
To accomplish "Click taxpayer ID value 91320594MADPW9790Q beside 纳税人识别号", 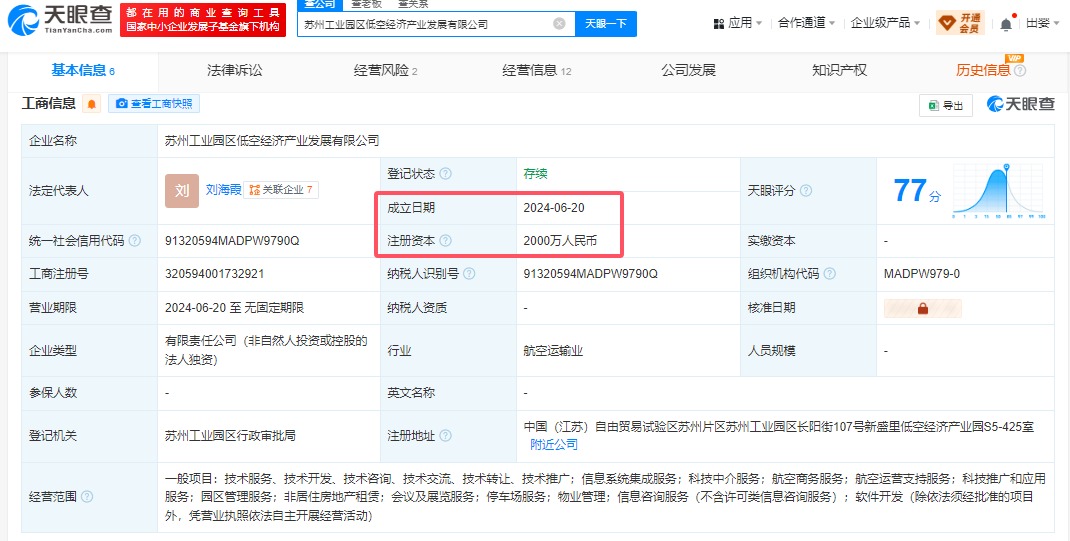I will click(591, 274).
